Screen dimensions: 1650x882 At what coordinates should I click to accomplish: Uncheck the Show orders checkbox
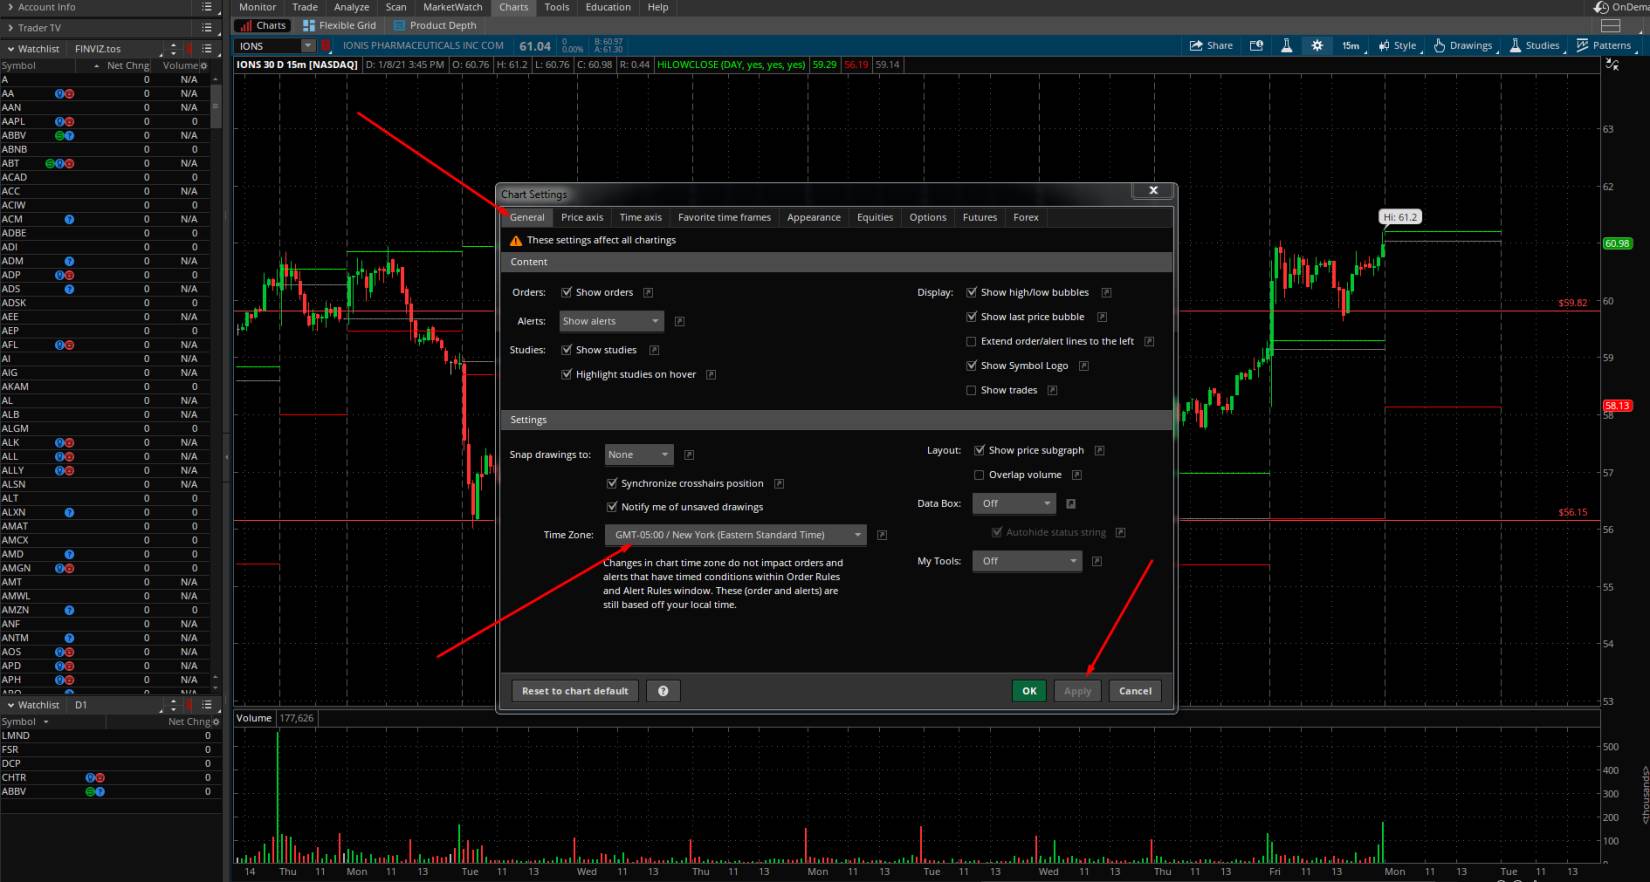click(x=567, y=293)
